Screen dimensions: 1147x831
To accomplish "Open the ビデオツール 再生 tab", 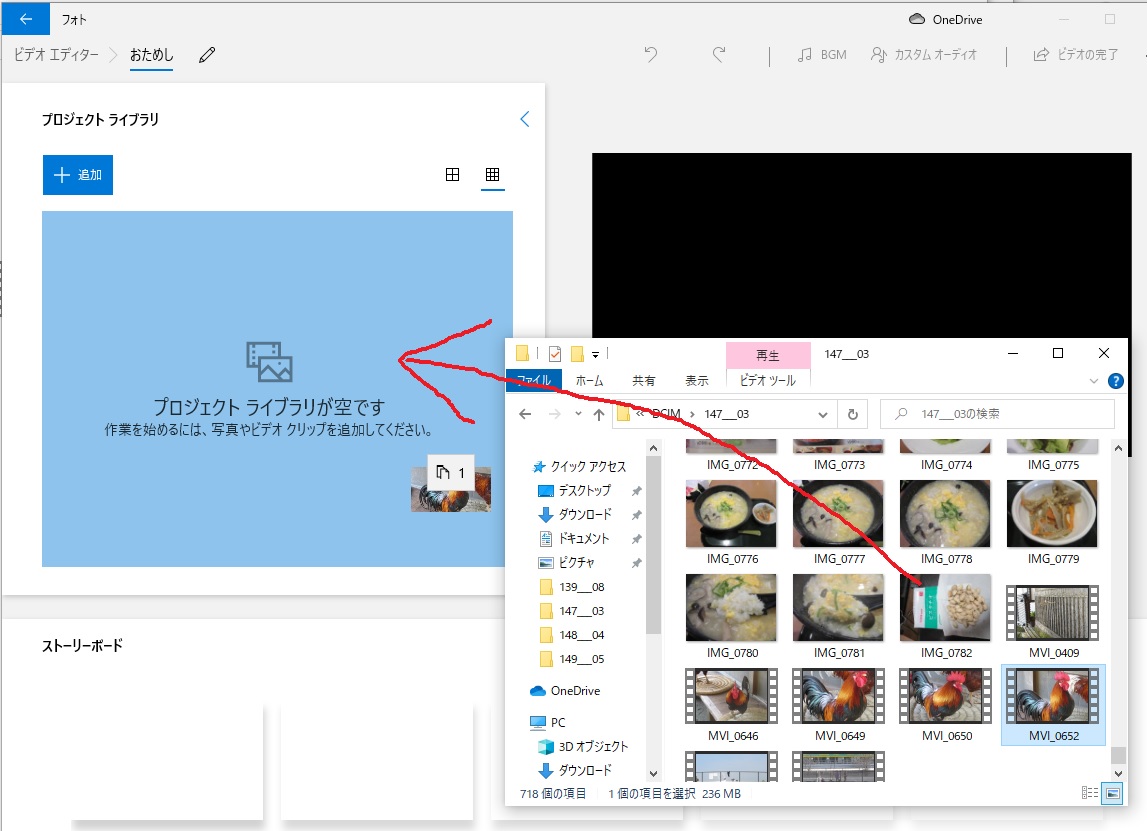I will pyautogui.click(x=767, y=356).
